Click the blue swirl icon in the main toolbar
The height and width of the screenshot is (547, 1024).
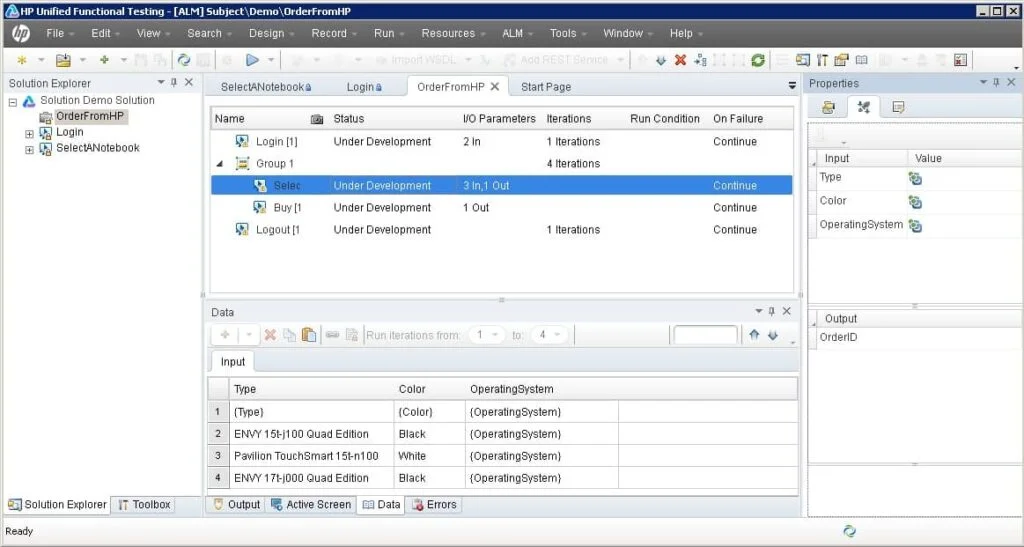point(184,60)
